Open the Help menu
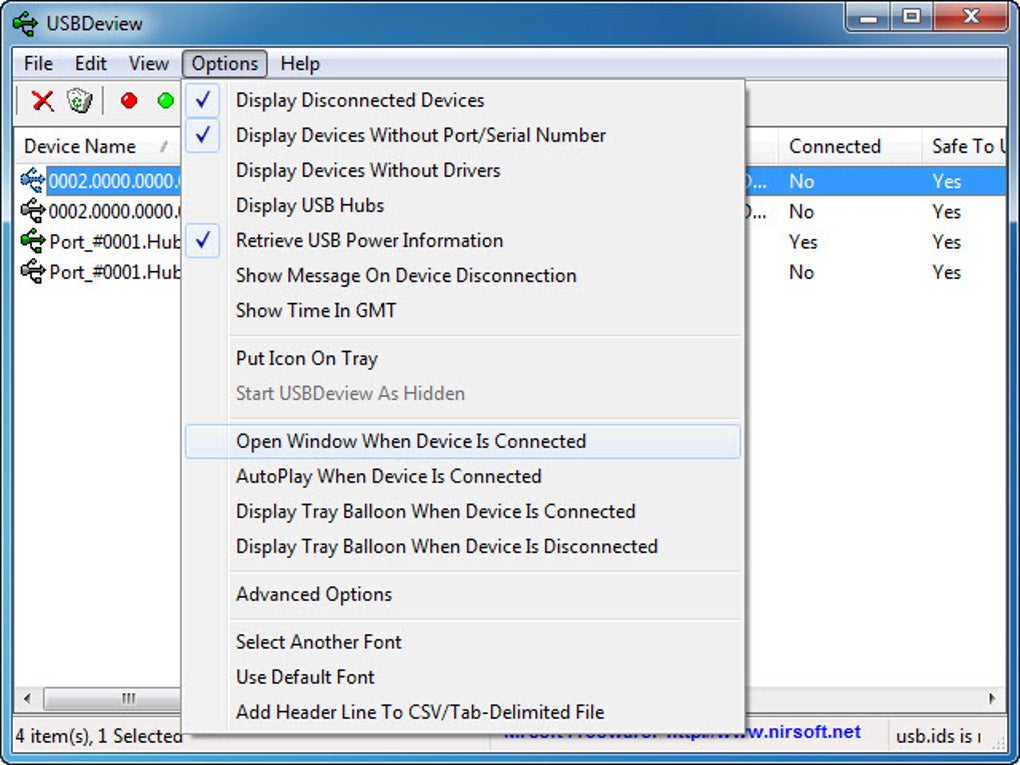This screenshot has height=765, width=1020. pos(300,64)
